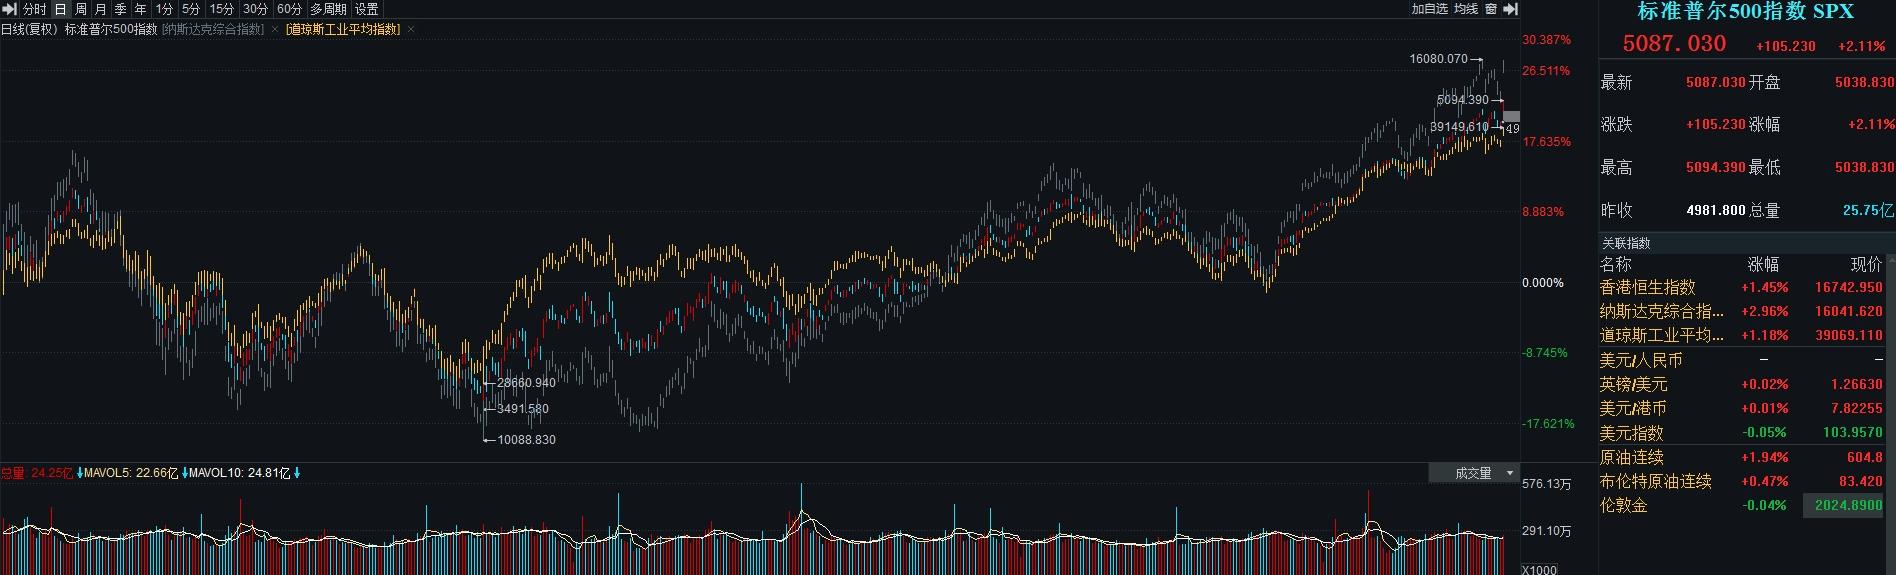Select 纳斯达克综合指数 row in related list
This screenshot has width=1896, height=575.
(1661, 312)
